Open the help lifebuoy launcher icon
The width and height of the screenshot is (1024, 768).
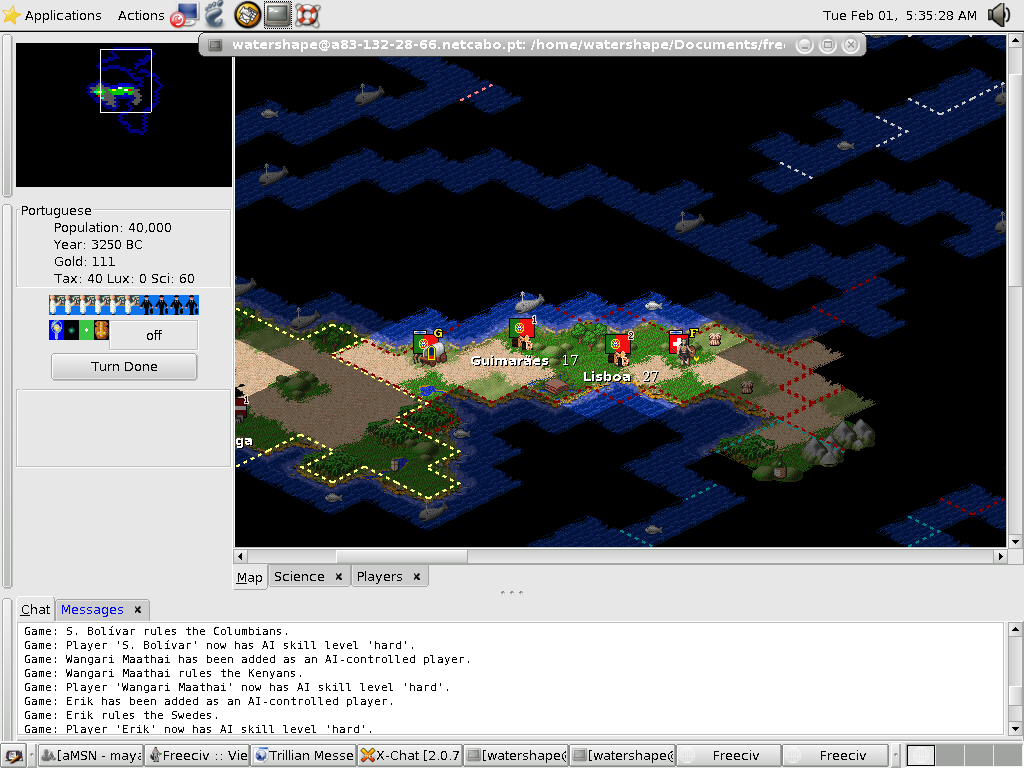point(307,14)
